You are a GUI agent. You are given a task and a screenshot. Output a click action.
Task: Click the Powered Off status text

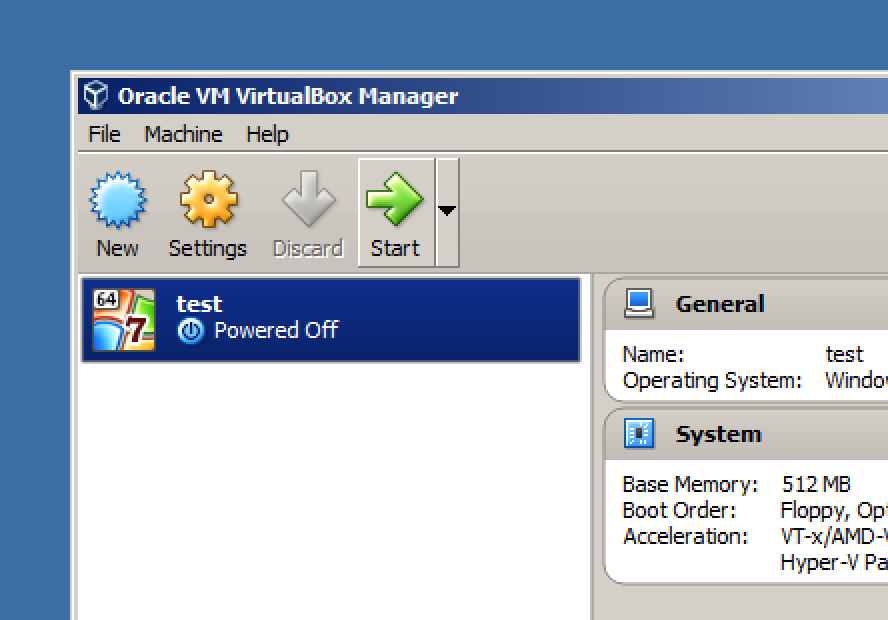coord(276,330)
